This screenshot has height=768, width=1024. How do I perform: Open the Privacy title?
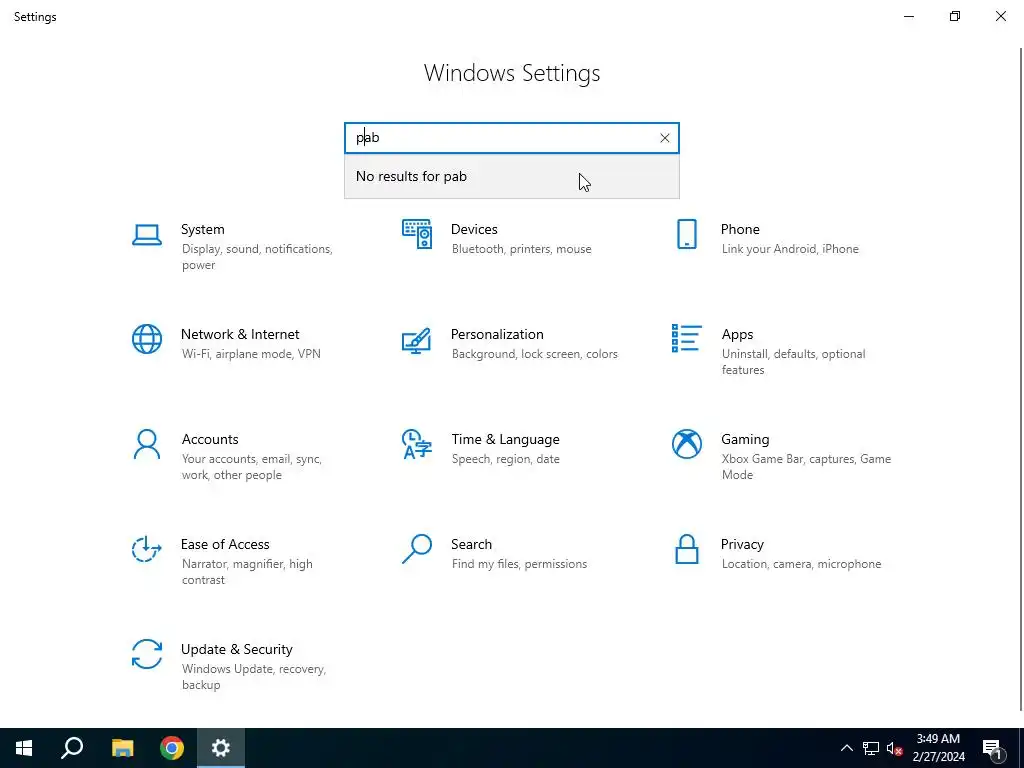(742, 545)
